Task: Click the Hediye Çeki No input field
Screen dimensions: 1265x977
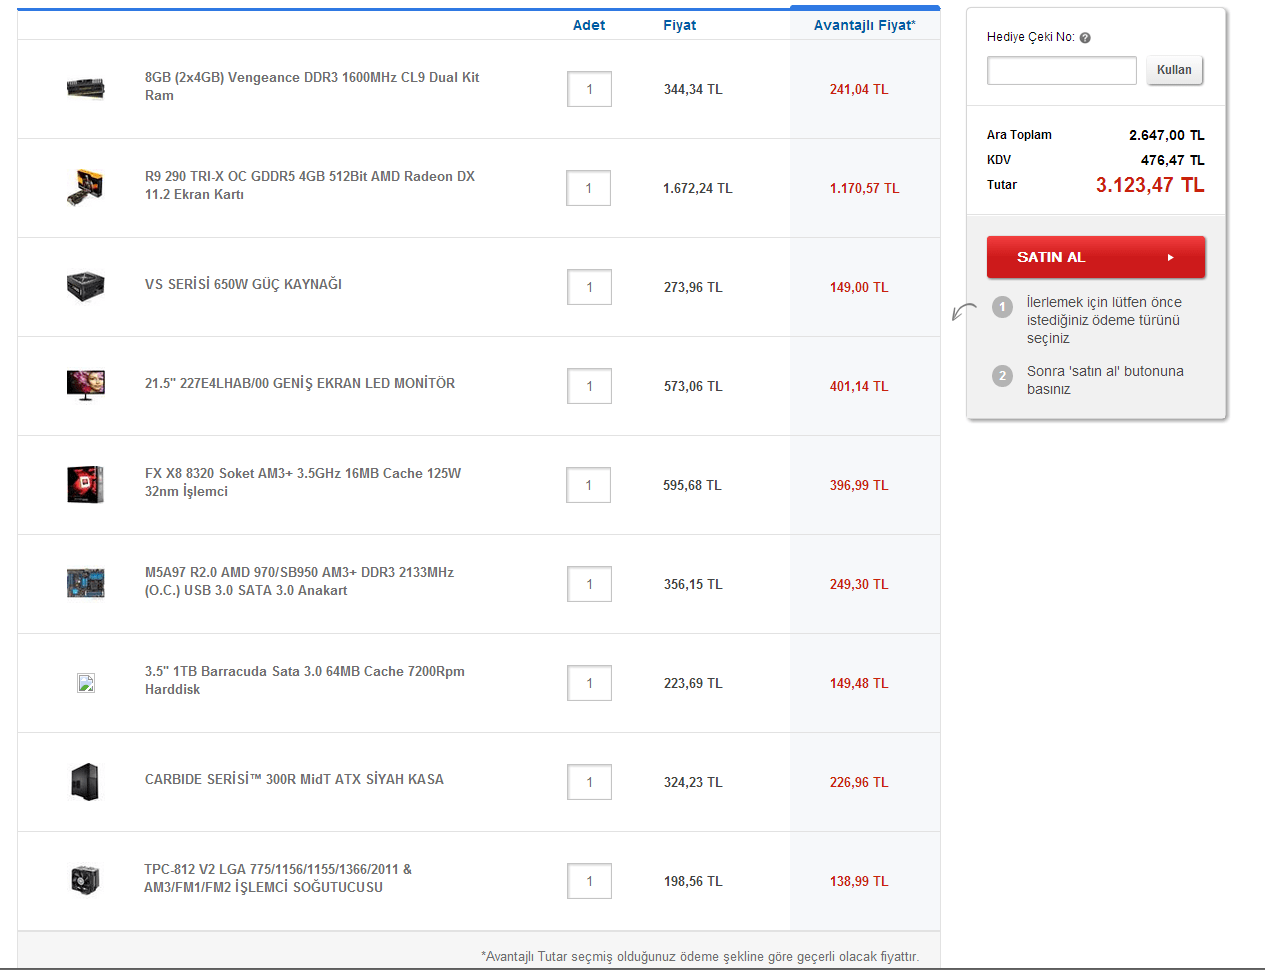Action: tap(1062, 70)
